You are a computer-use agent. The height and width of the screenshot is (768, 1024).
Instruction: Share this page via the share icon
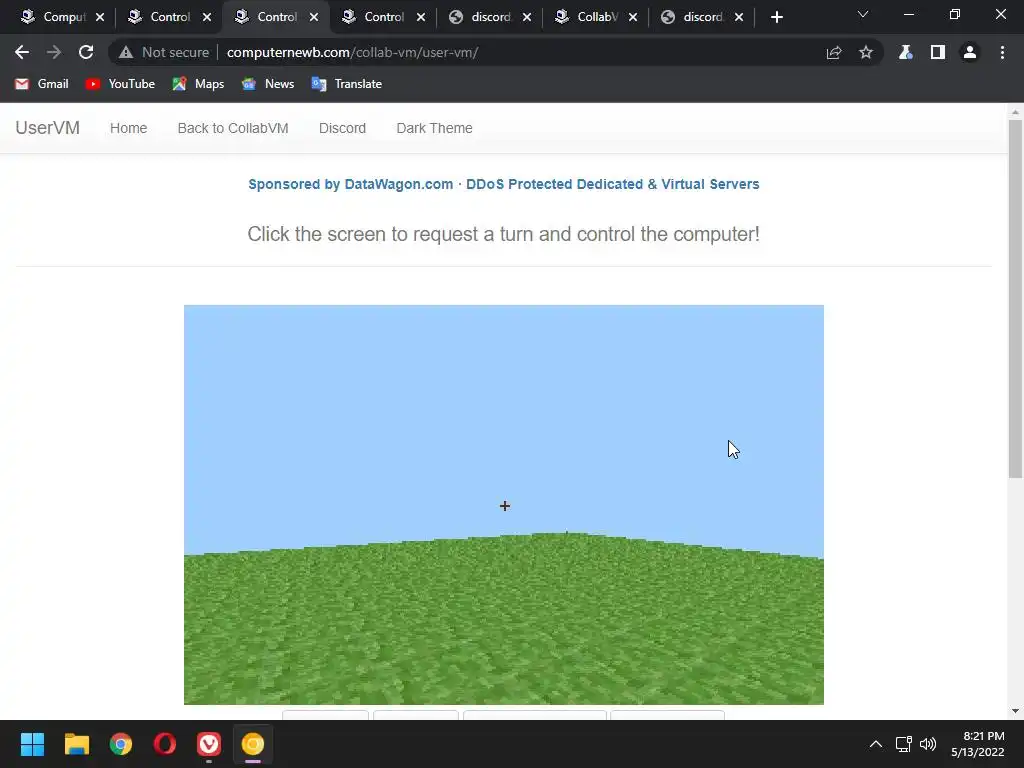pos(834,52)
